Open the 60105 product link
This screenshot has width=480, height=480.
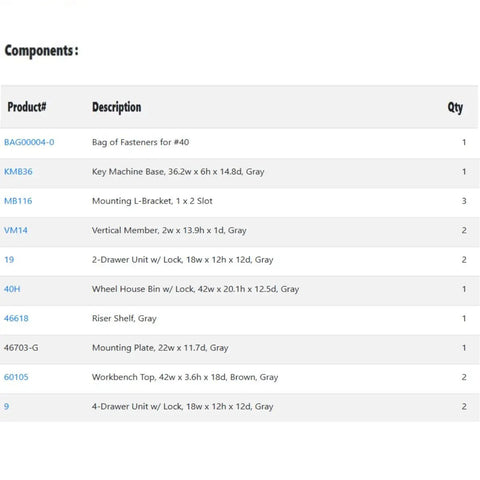pos(16,377)
